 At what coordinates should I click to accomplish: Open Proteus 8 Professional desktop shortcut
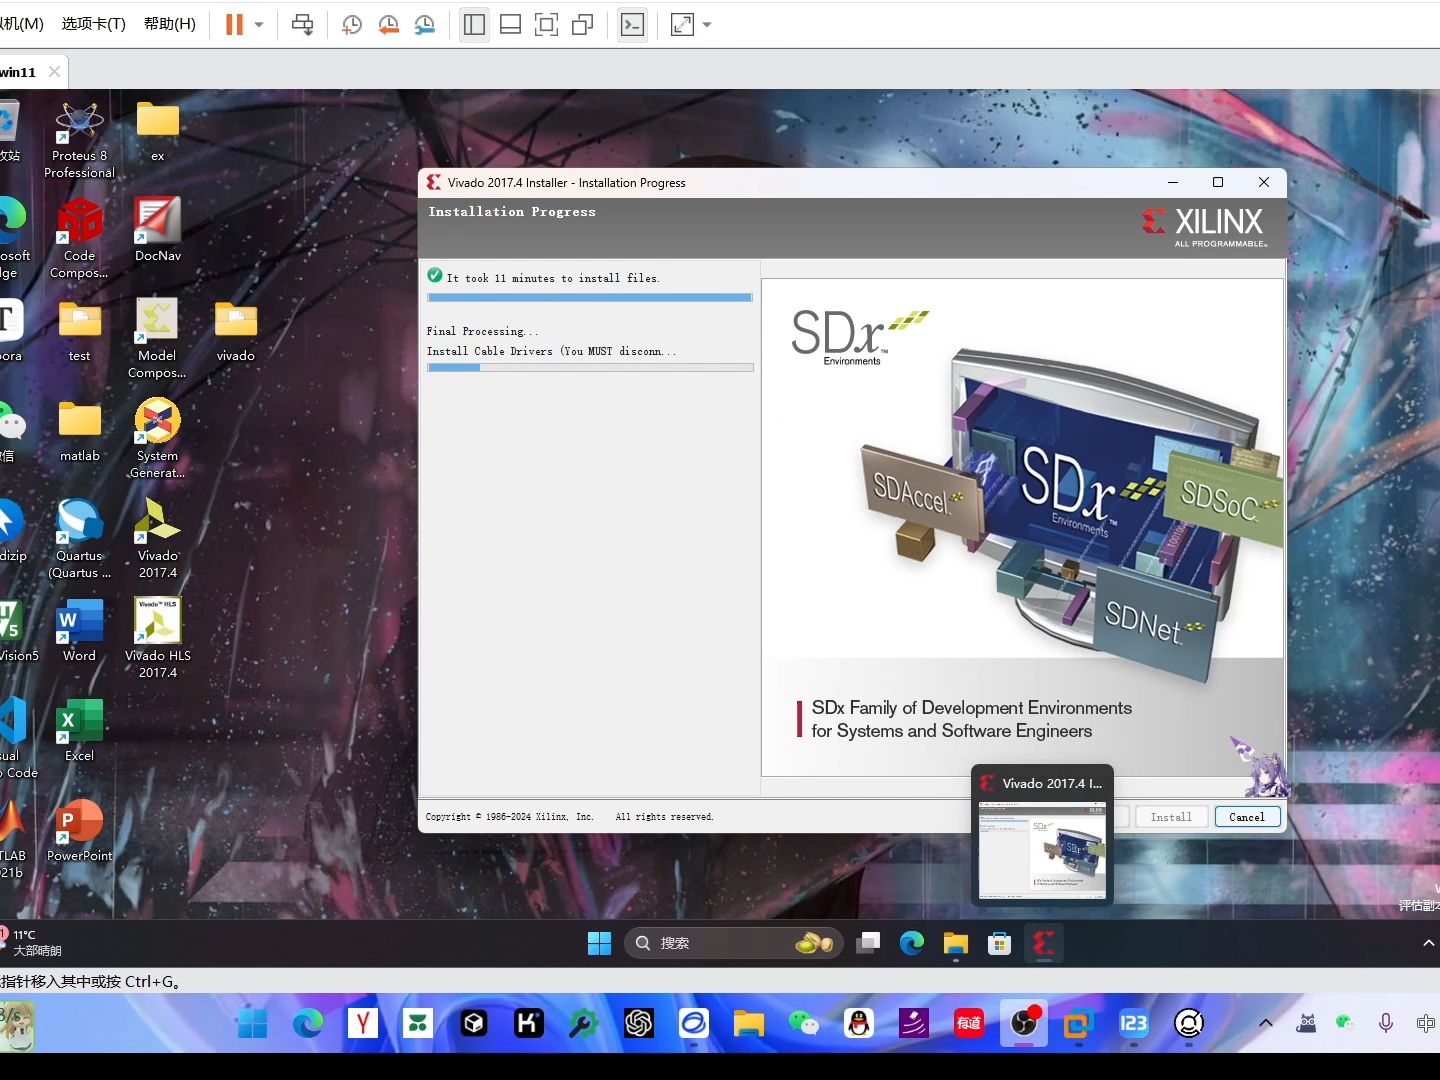coord(79,140)
